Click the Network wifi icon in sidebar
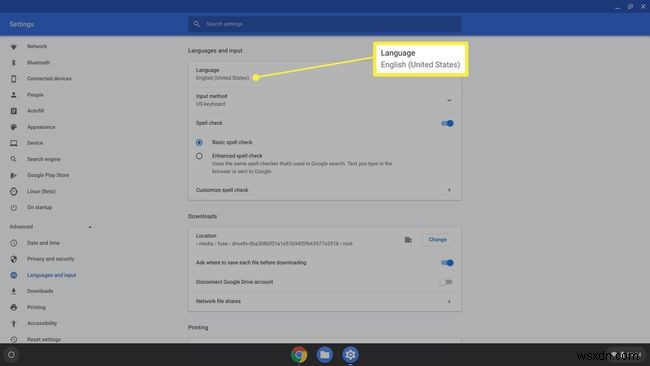 [14, 47]
